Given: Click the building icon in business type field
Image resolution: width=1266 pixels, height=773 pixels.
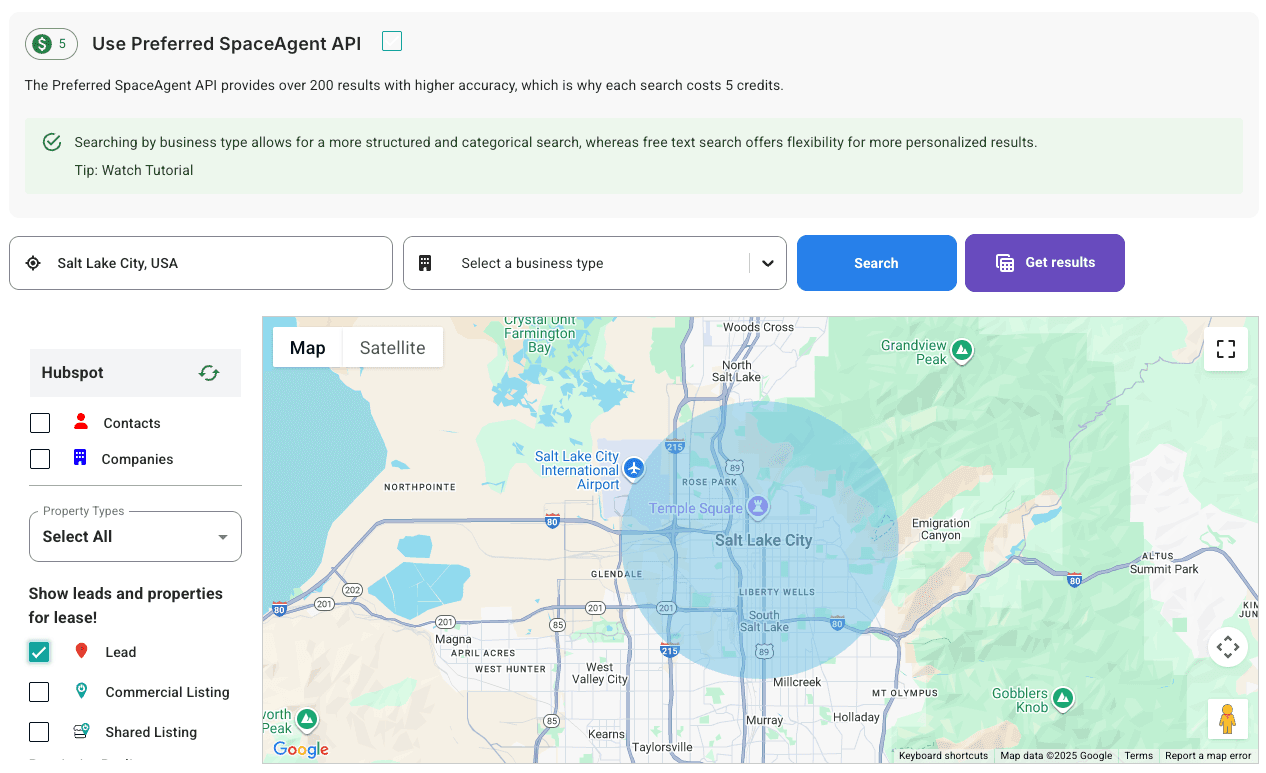Looking at the screenshot, I should pyautogui.click(x=425, y=263).
